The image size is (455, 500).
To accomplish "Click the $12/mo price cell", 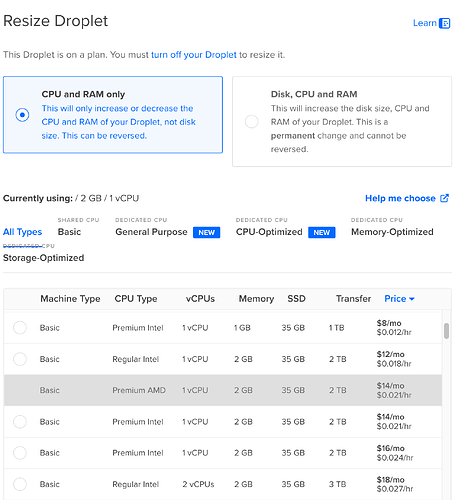I will (x=394, y=359).
